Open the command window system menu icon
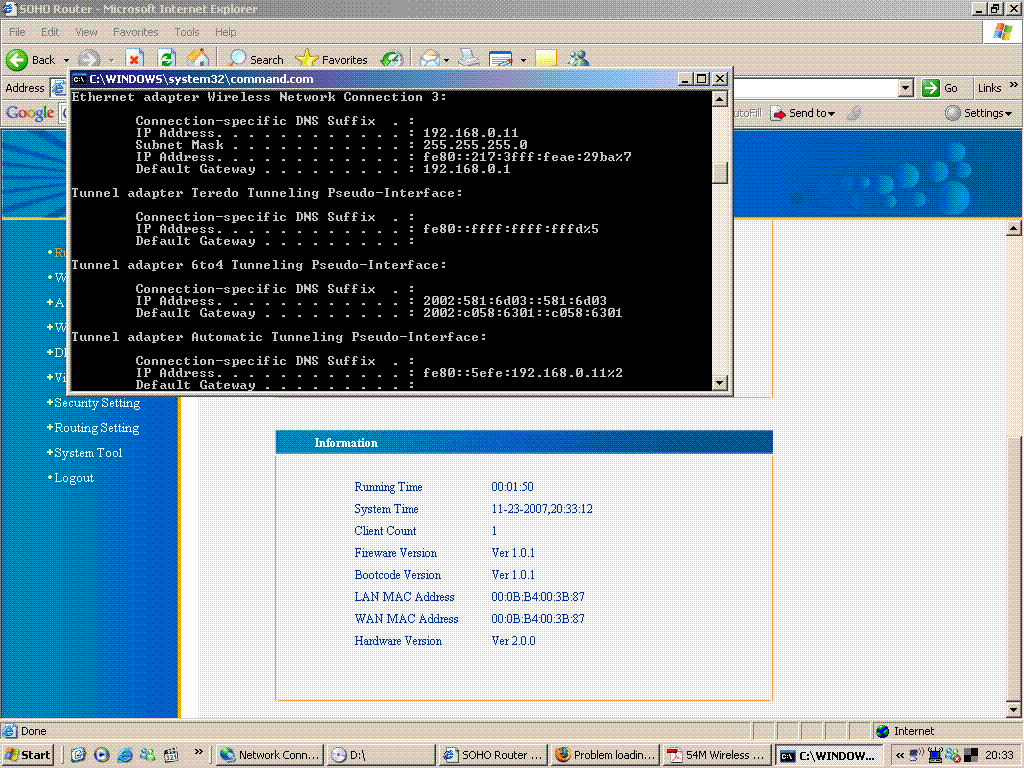Viewport: 1024px width, 768px height. (80, 79)
